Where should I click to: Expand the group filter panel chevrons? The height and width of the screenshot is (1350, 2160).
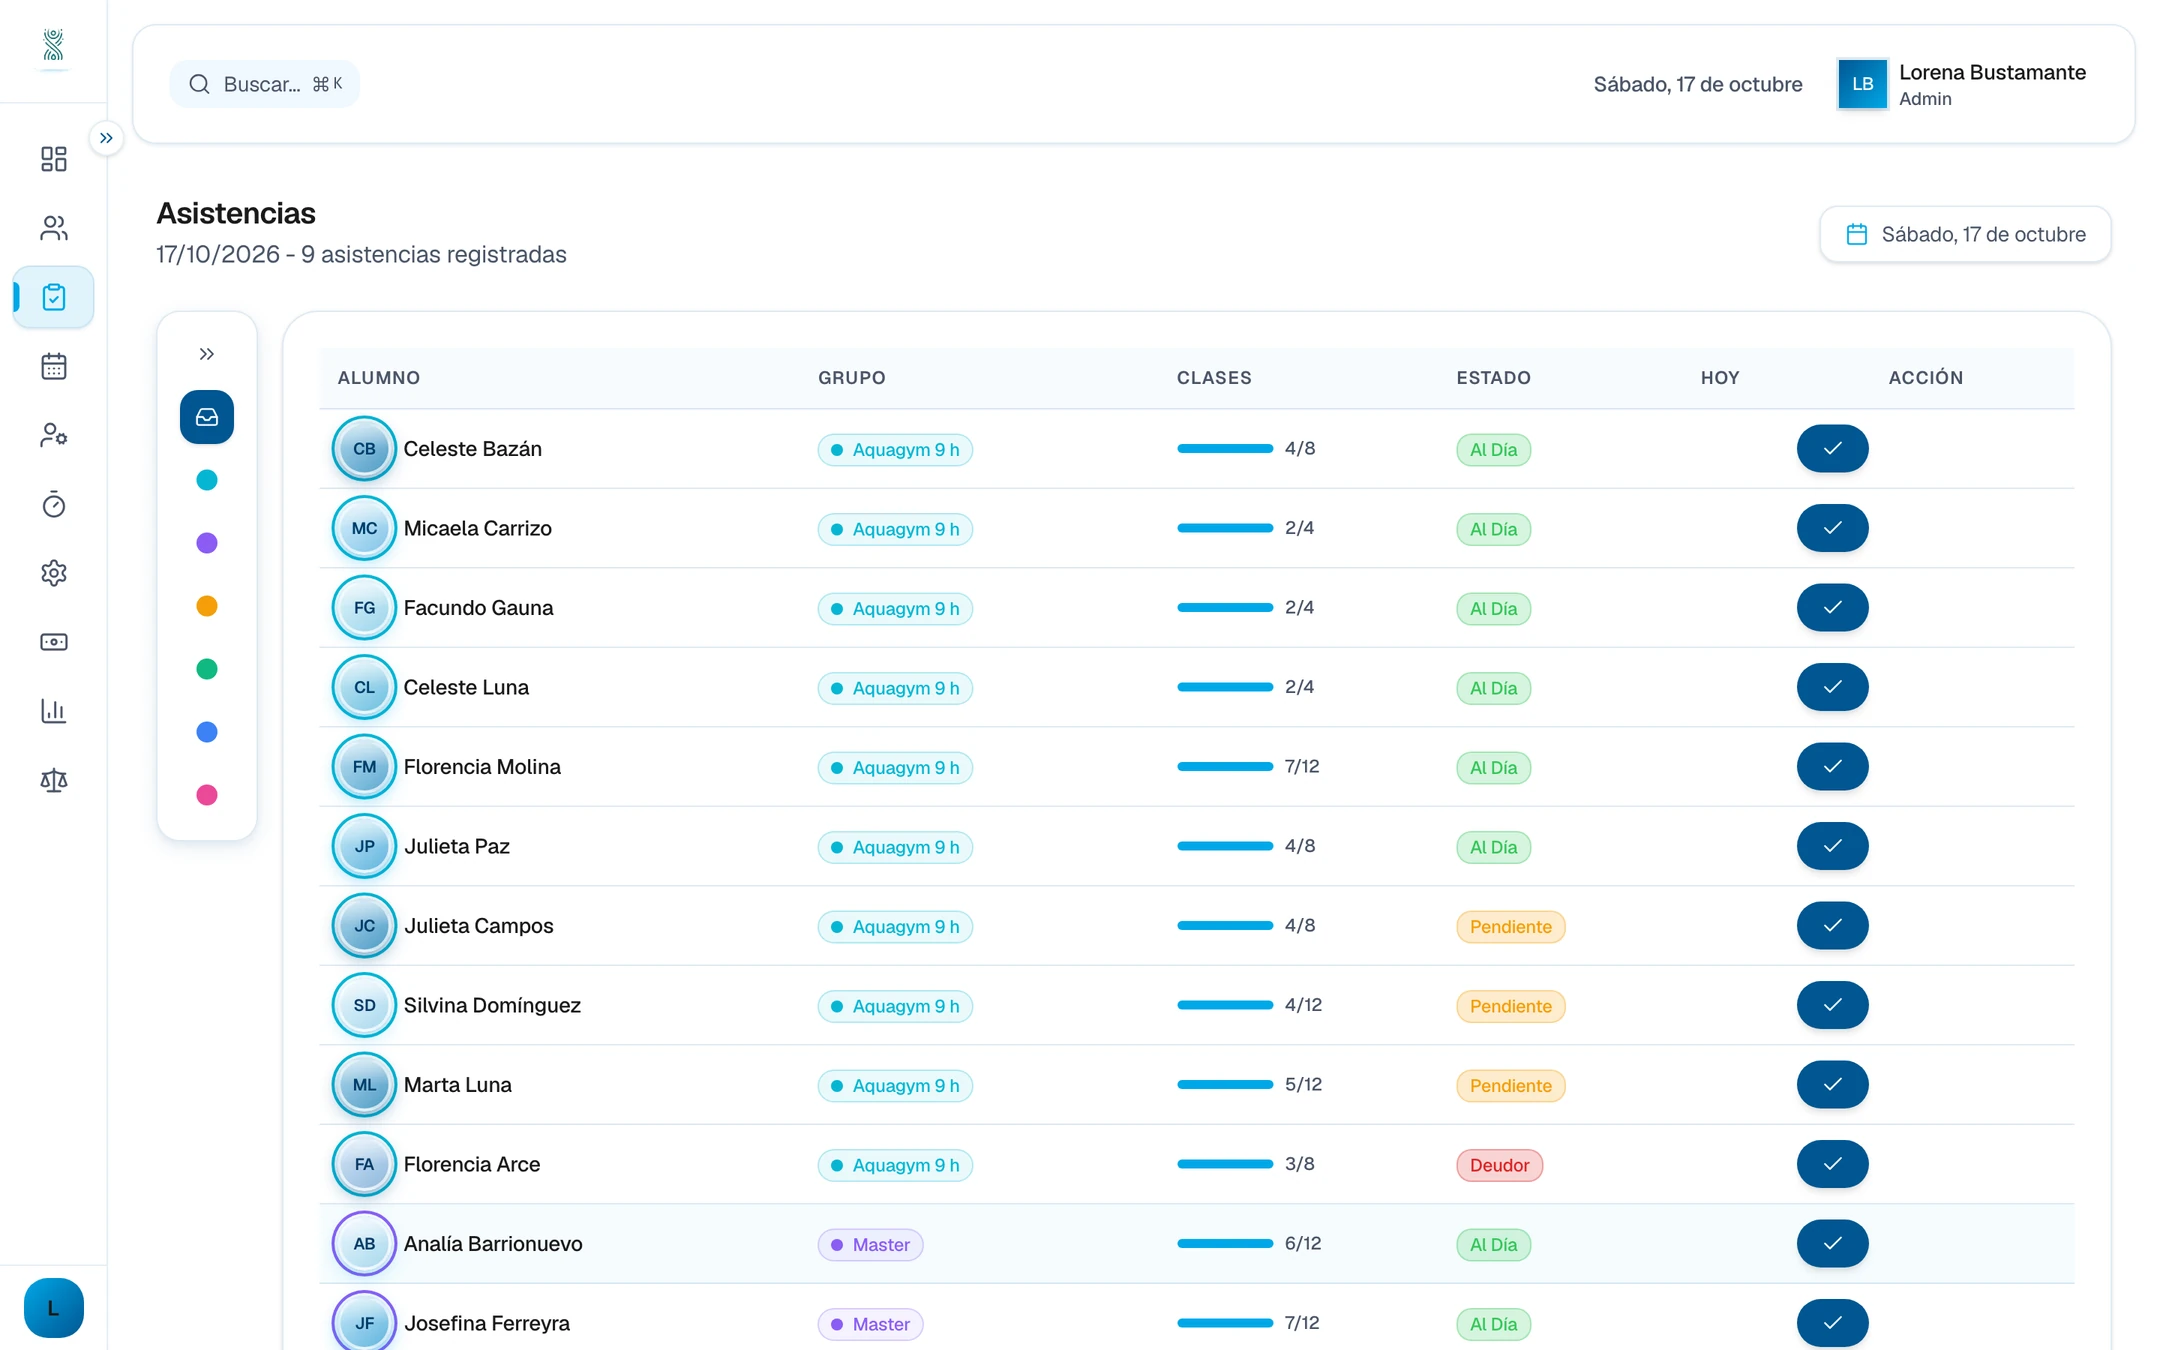tap(207, 354)
